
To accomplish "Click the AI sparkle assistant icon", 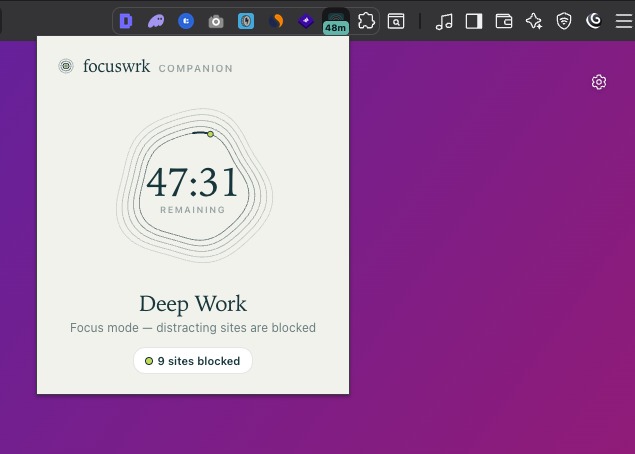I will [x=534, y=21].
